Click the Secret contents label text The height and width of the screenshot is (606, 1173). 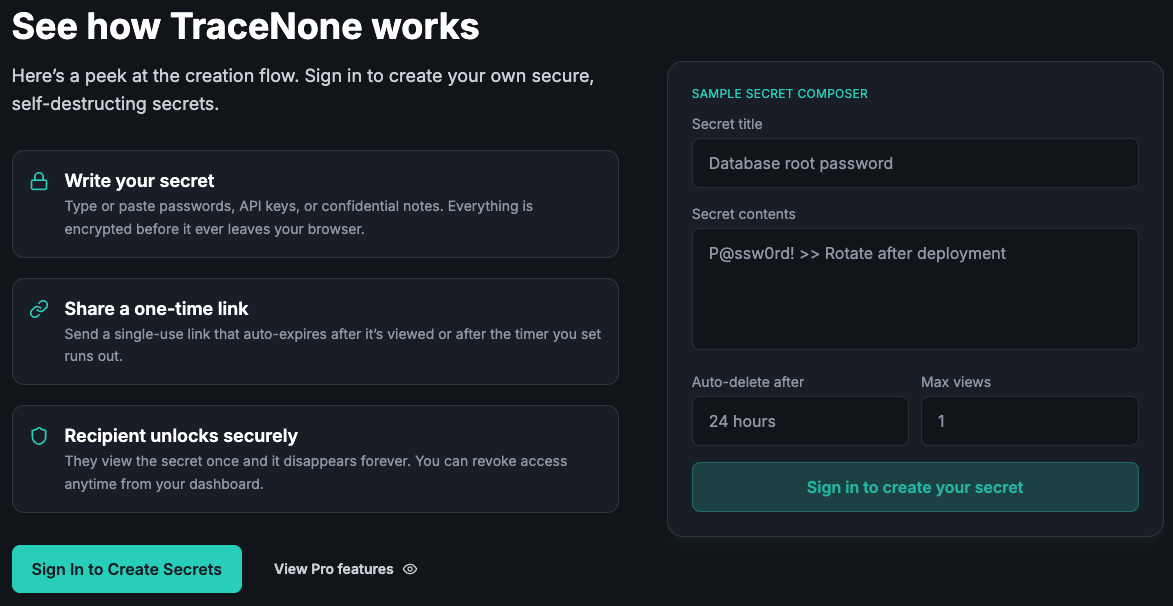[x=744, y=214]
